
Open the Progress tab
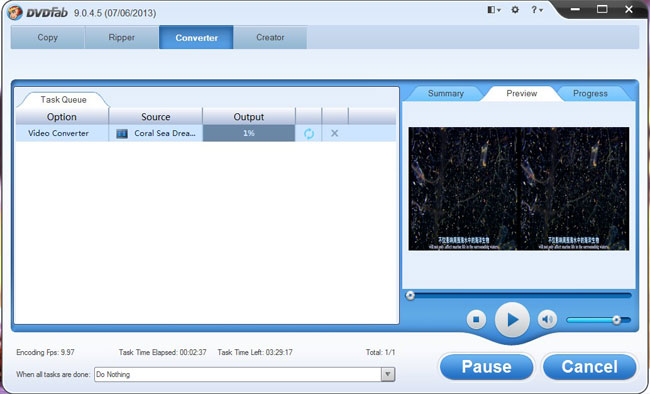(590, 94)
